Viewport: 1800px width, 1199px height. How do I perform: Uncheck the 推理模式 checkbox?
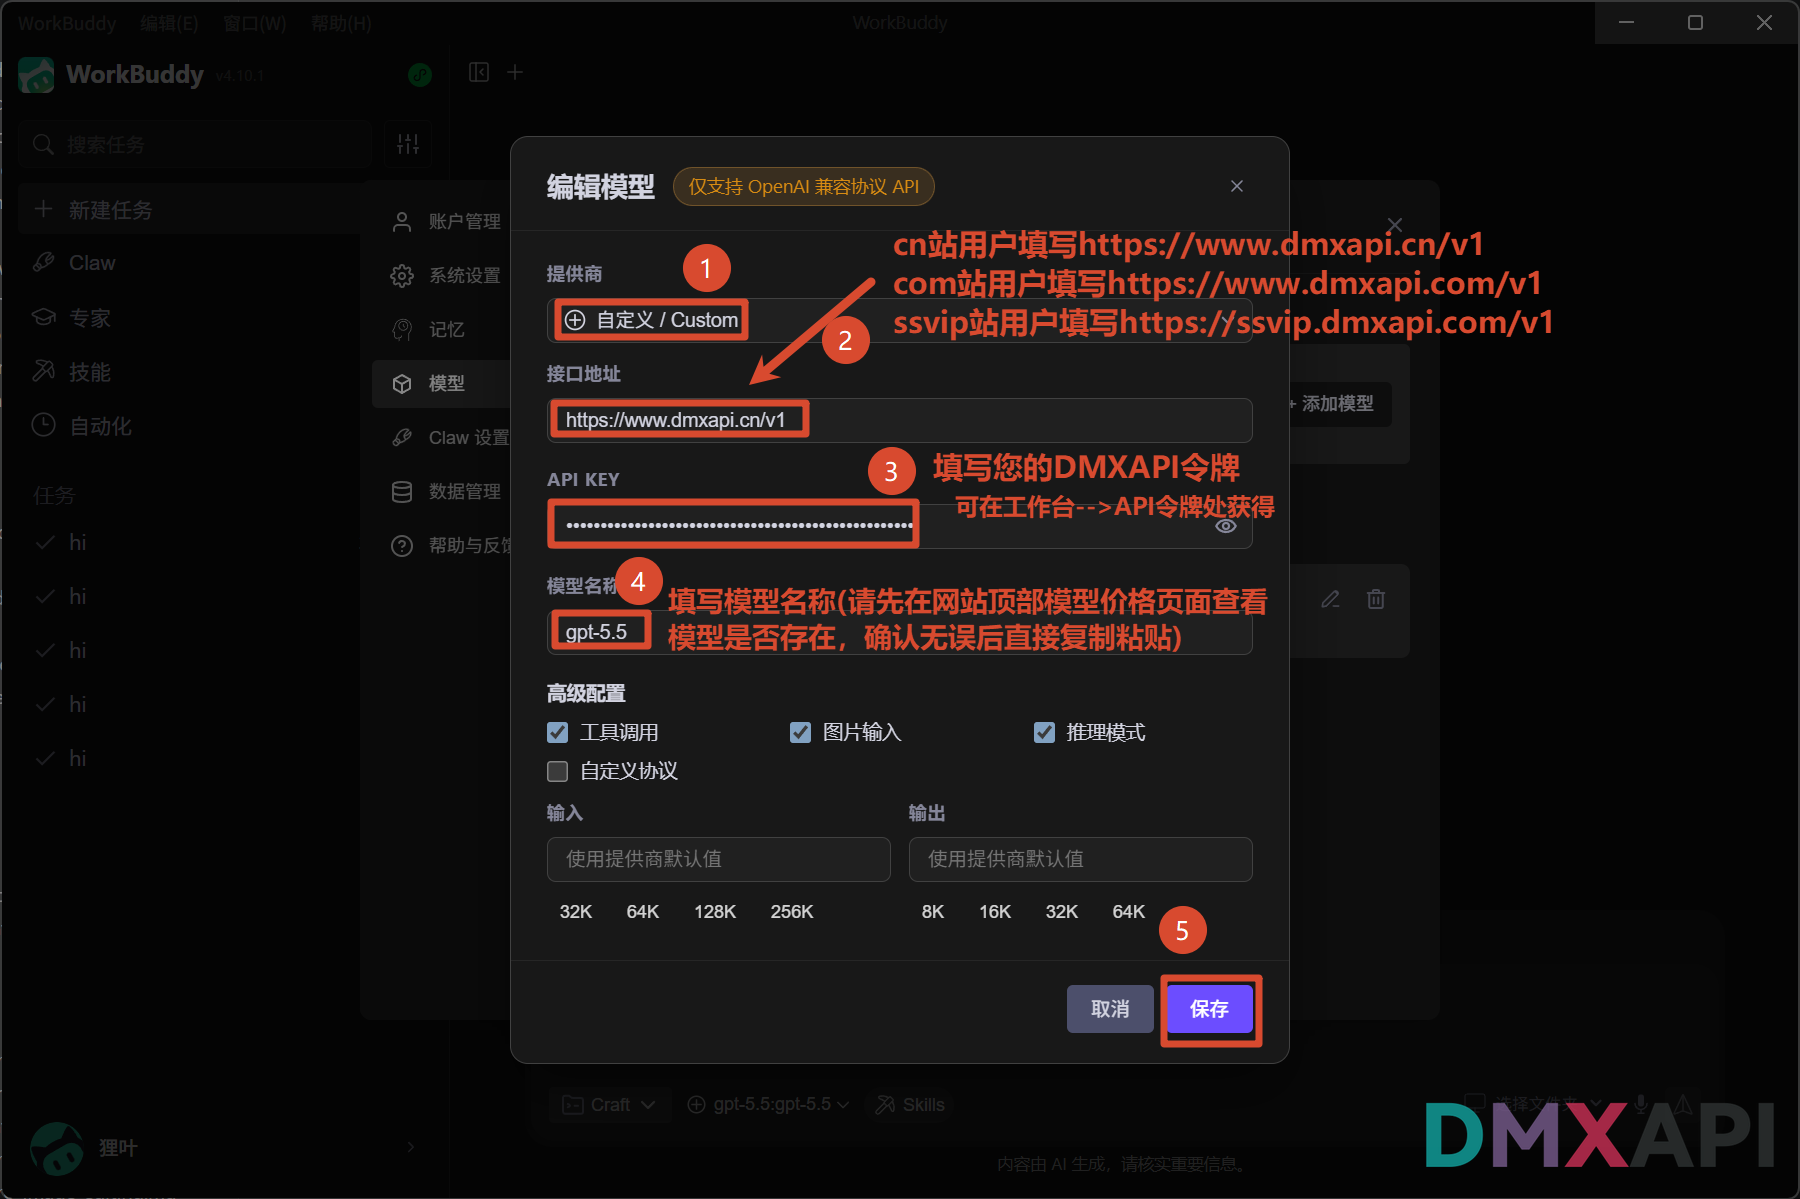click(x=1044, y=733)
